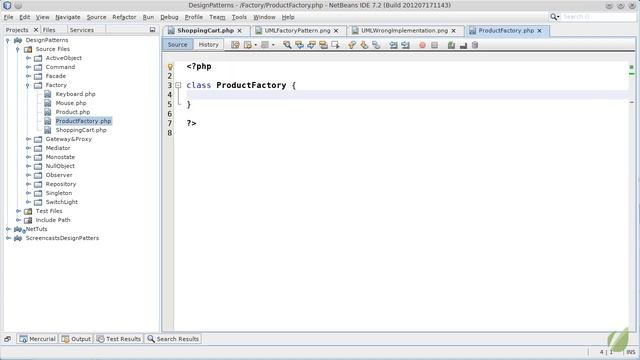Click the Find Selection magnifier icon
Image resolution: width=640 pixels, height=360 pixels.
287,45
